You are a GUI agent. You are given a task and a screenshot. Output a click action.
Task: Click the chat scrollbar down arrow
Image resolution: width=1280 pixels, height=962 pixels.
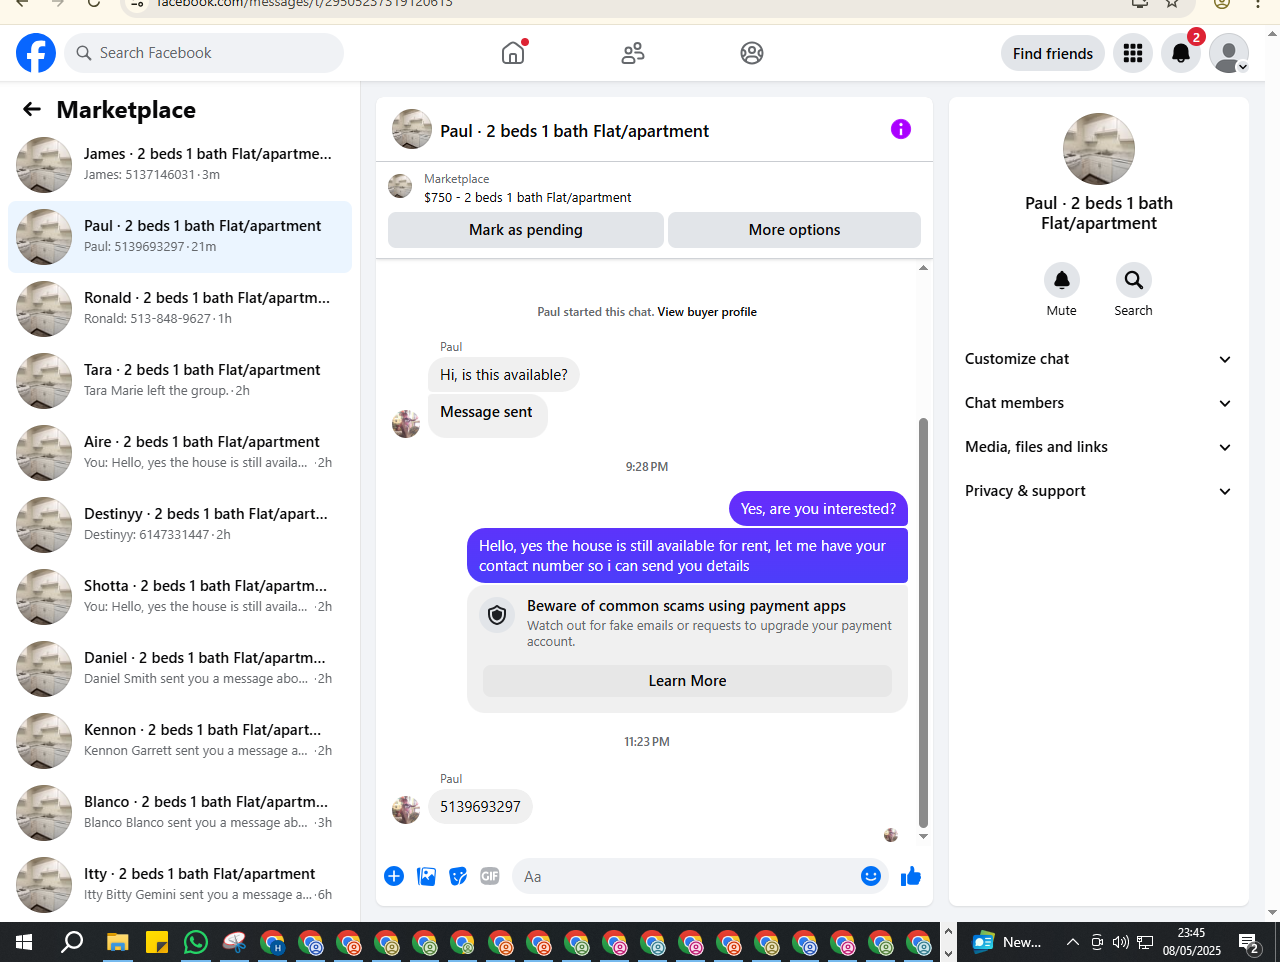[923, 836]
